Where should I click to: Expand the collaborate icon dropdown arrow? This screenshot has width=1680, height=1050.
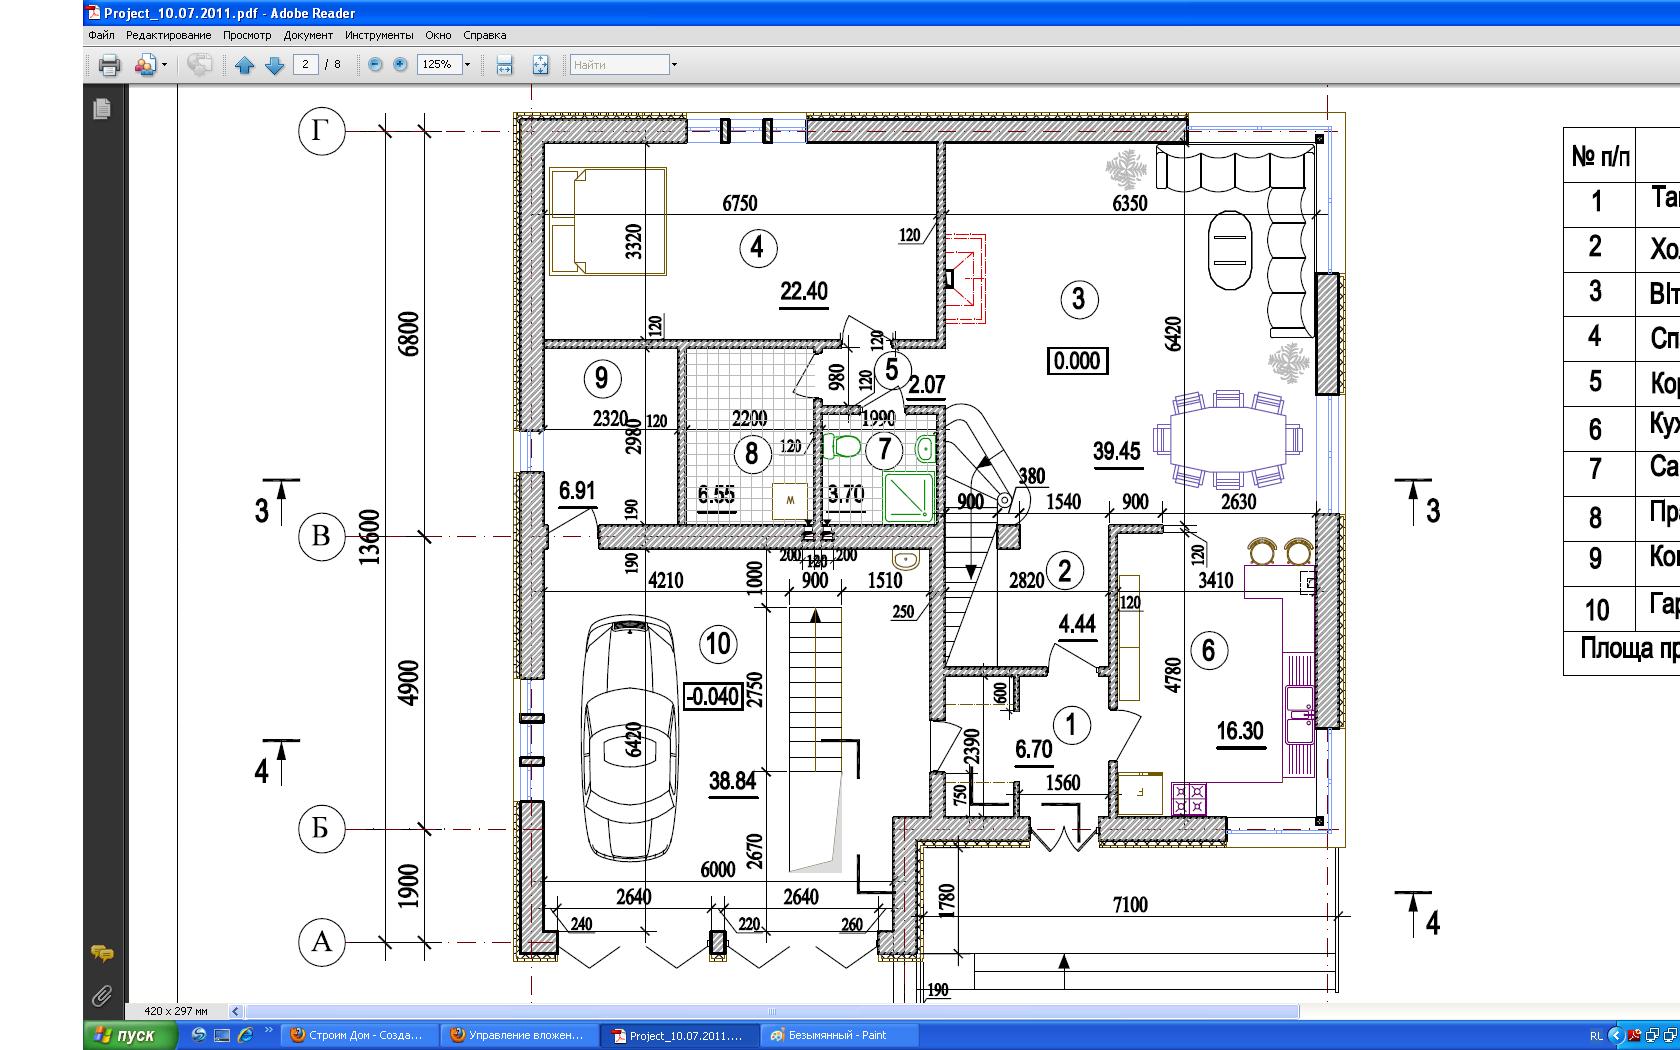[164, 65]
